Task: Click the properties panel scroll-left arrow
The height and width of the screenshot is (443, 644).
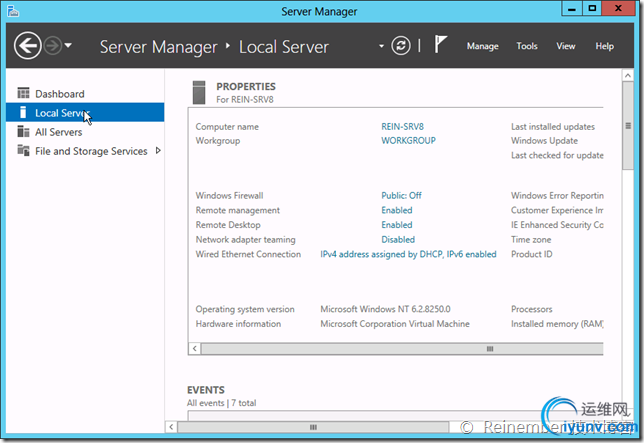Action: (x=195, y=349)
